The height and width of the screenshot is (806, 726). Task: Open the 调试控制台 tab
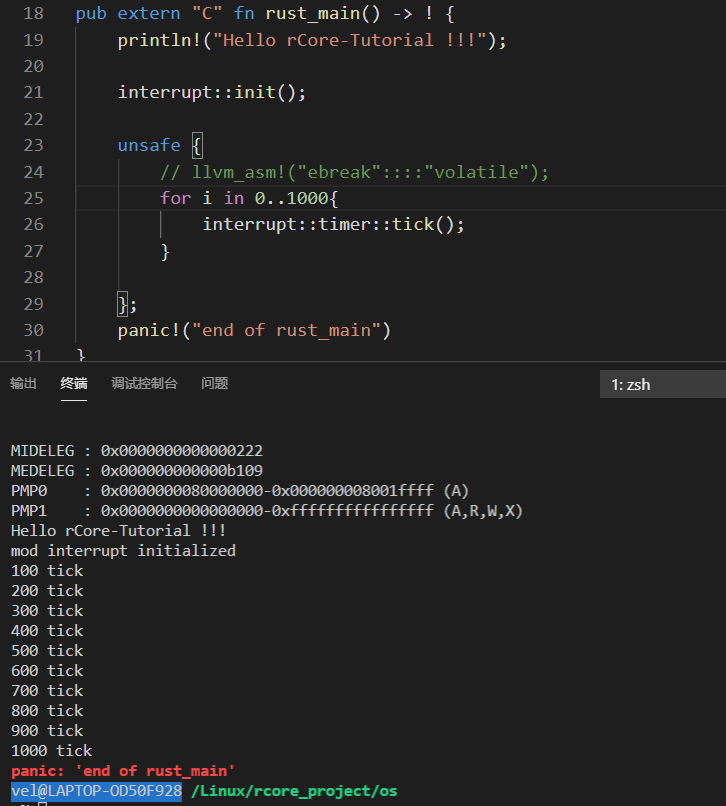click(144, 383)
